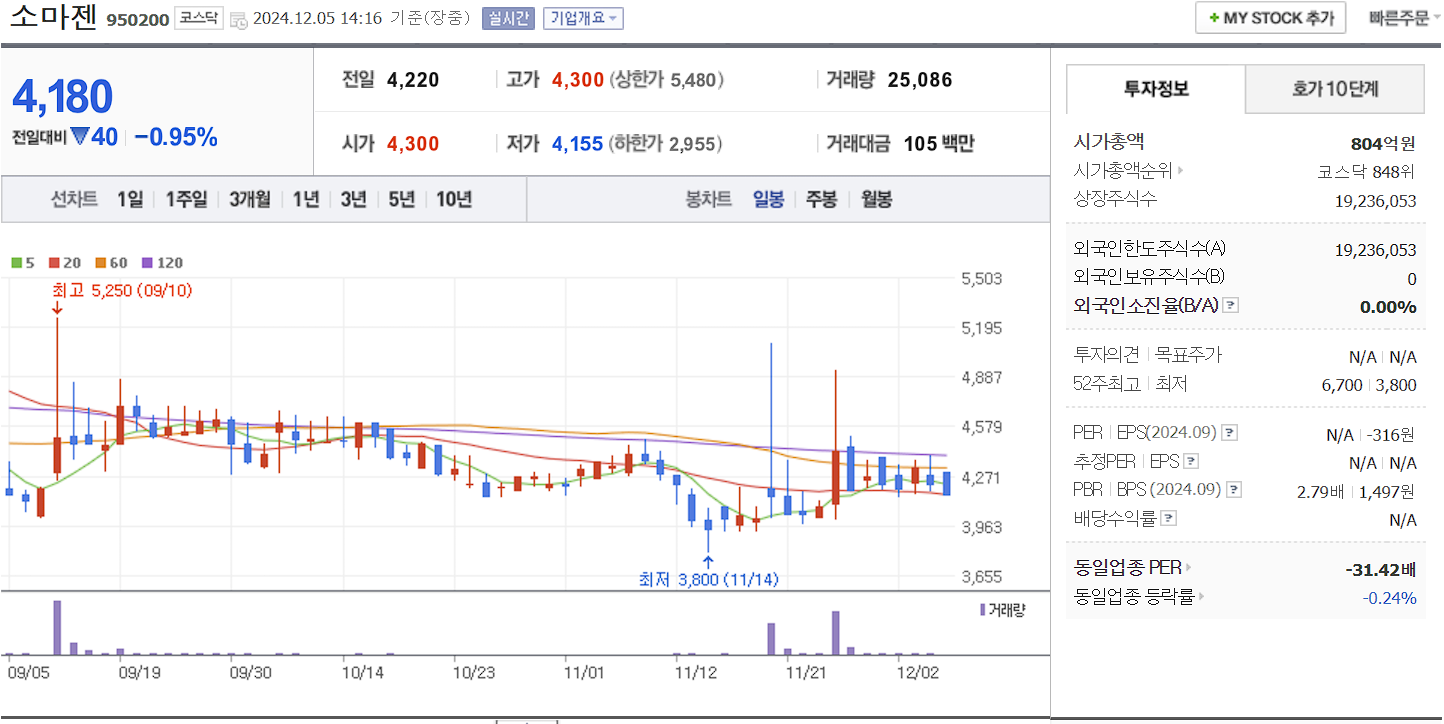This screenshot has width=1444, height=724.
Task: Switch to the 호가 10단계 tab
Action: pyautogui.click(x=1334, y=88)
